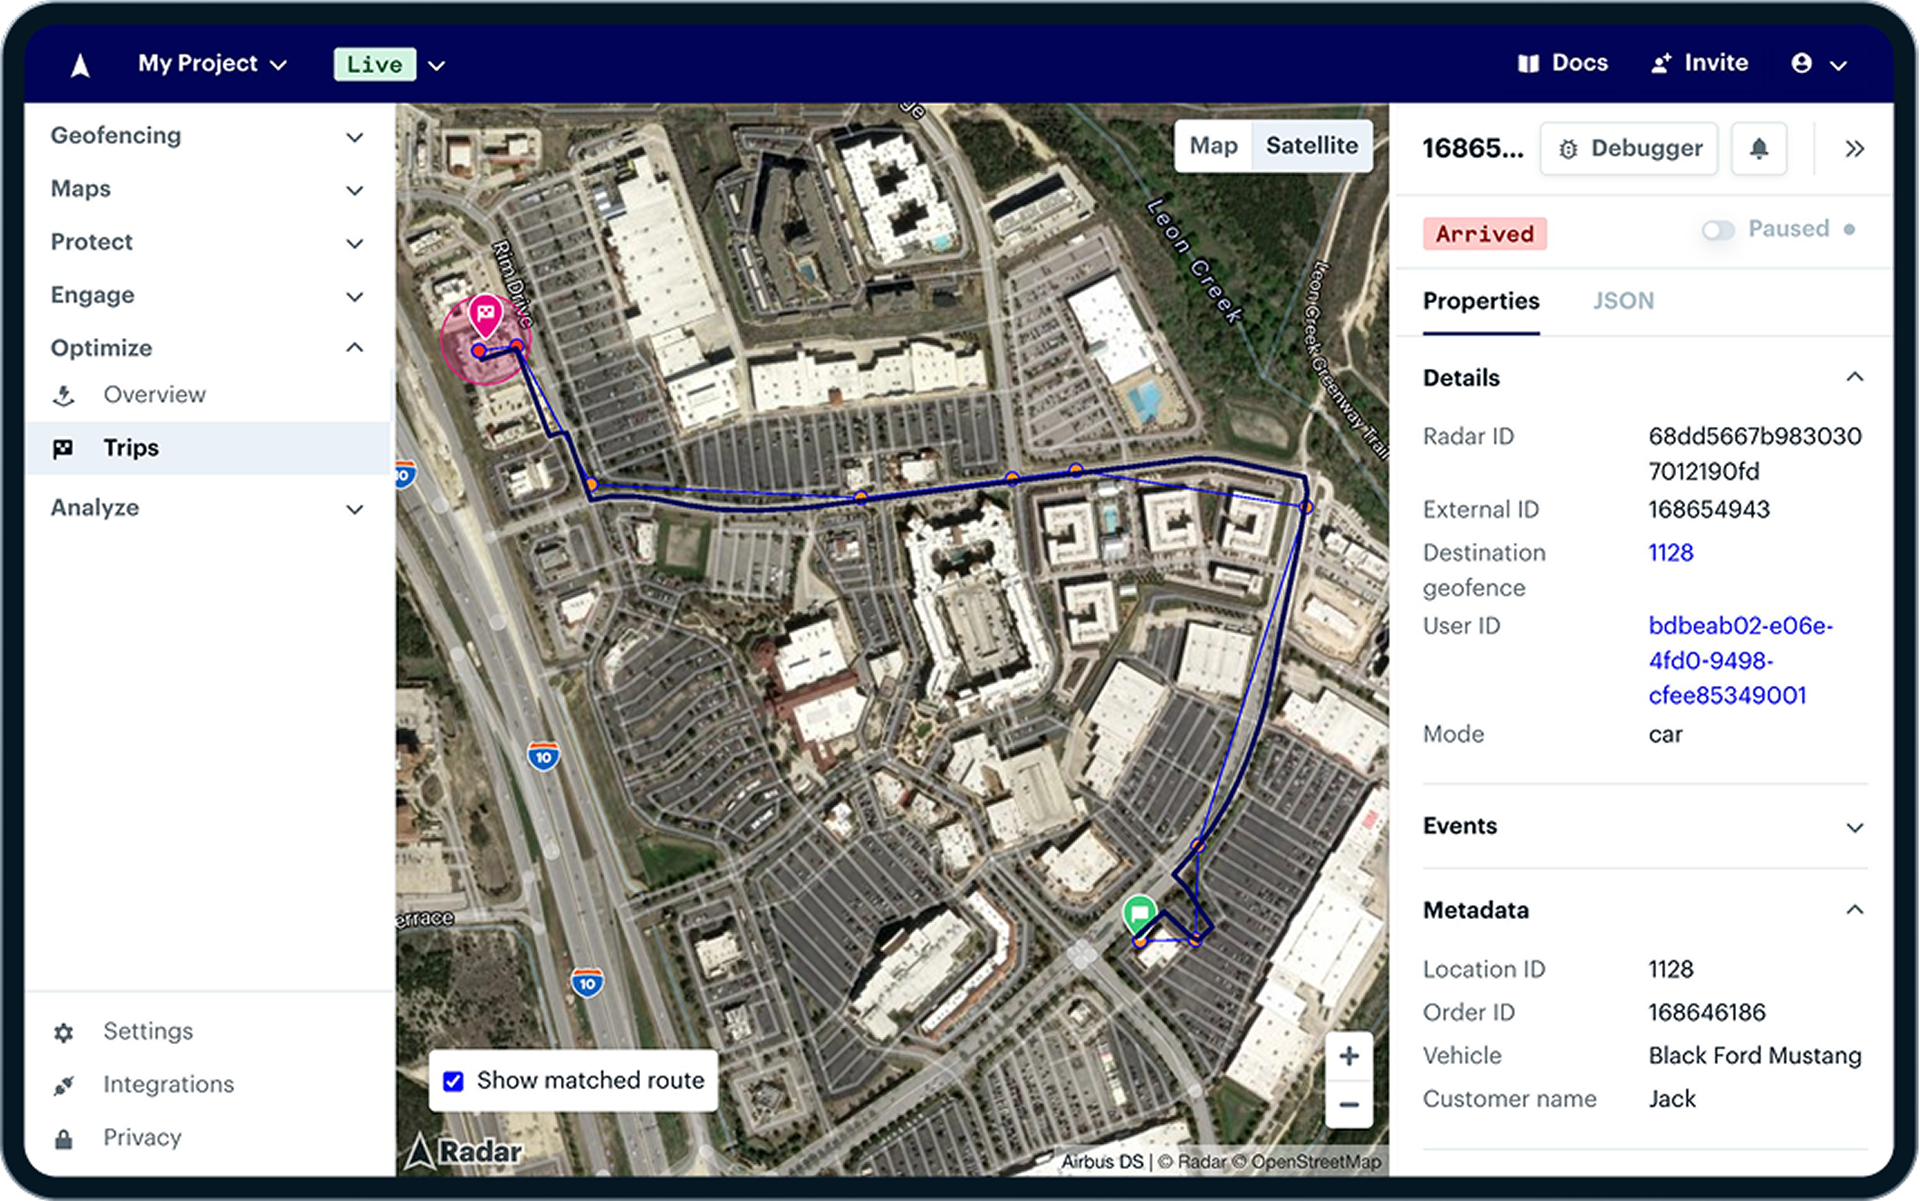Open destination geofence 1128 link
The width and height of the screenshot is (1920, 1201).
(1670, 553)
